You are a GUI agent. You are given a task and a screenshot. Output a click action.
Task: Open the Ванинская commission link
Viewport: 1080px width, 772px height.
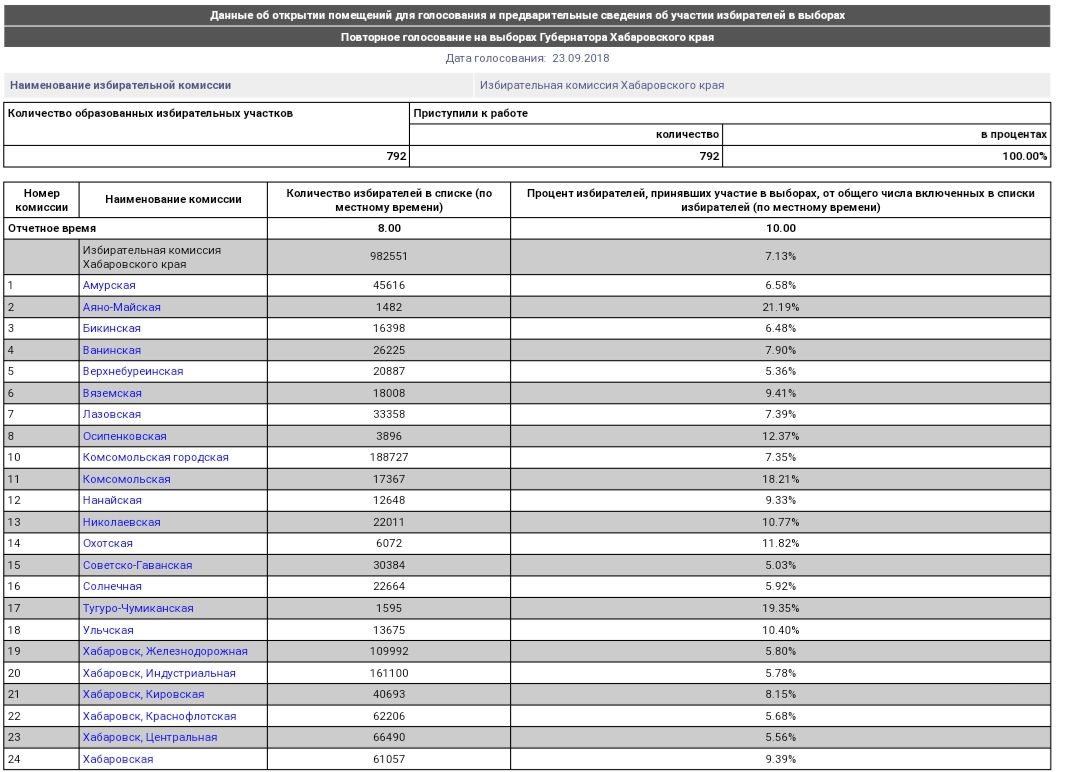112,350
